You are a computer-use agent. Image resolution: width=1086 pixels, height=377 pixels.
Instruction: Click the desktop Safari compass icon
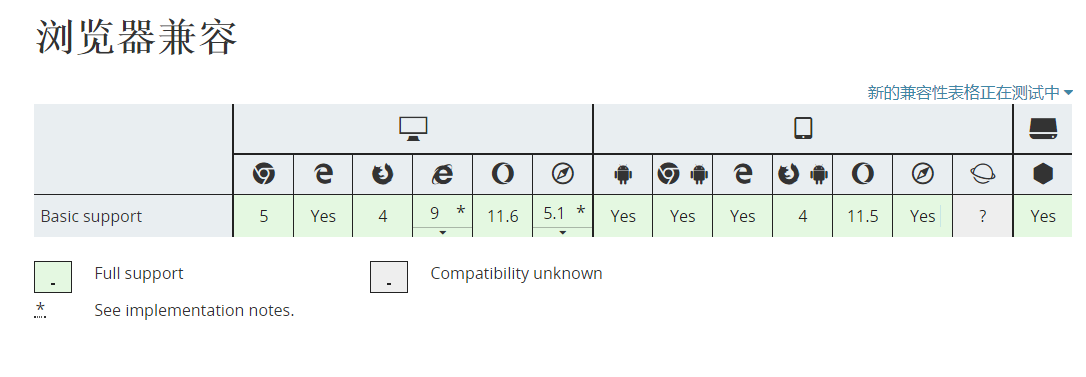coord(562,174)
